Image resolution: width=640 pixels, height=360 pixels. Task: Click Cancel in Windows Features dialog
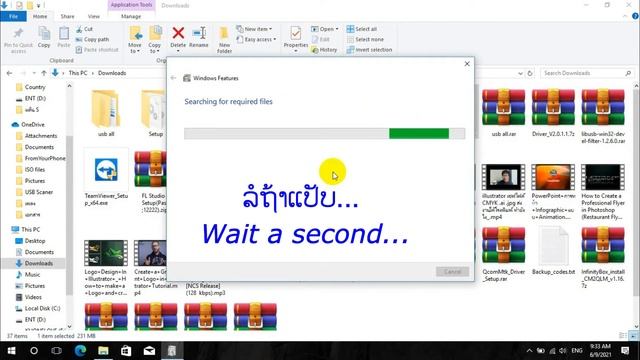452,271
